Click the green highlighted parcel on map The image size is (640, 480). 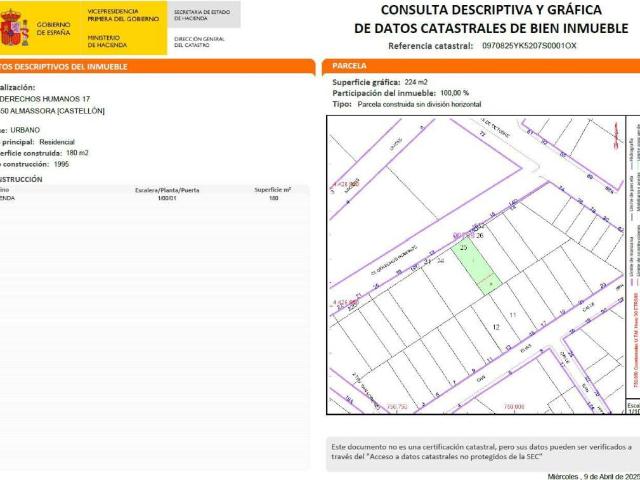click(x=477, y=267)
